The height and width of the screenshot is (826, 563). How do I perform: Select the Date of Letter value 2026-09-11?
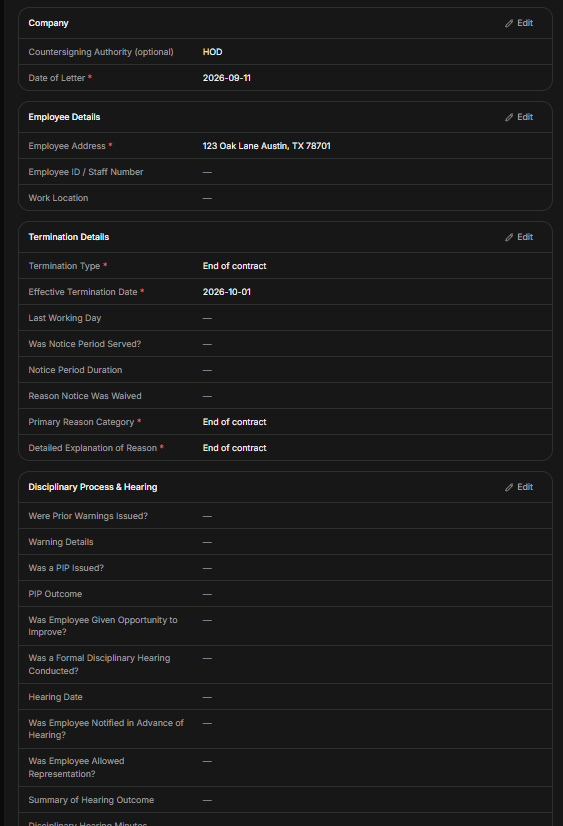pos(226,78)
